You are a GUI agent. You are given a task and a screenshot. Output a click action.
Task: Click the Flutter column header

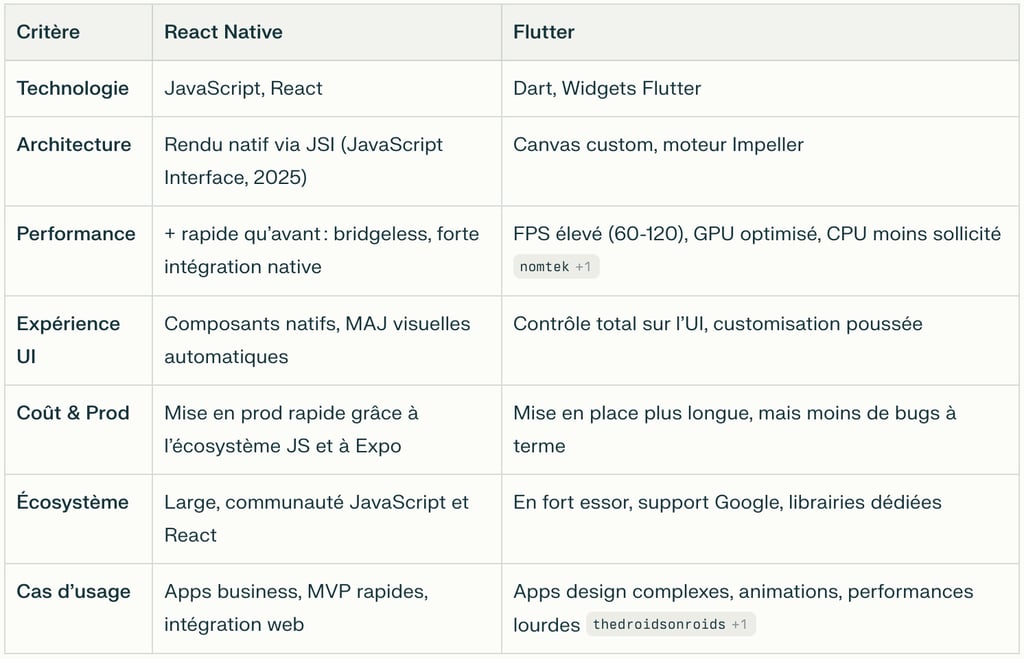(544, 32)
